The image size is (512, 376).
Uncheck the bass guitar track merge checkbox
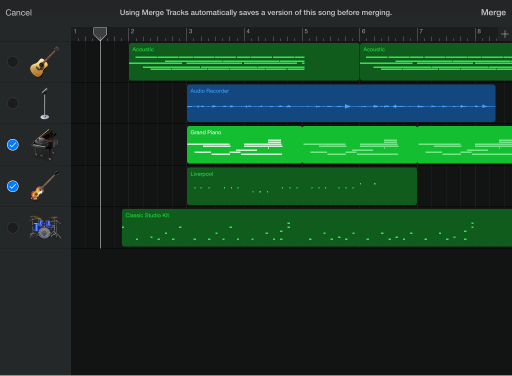13,186
